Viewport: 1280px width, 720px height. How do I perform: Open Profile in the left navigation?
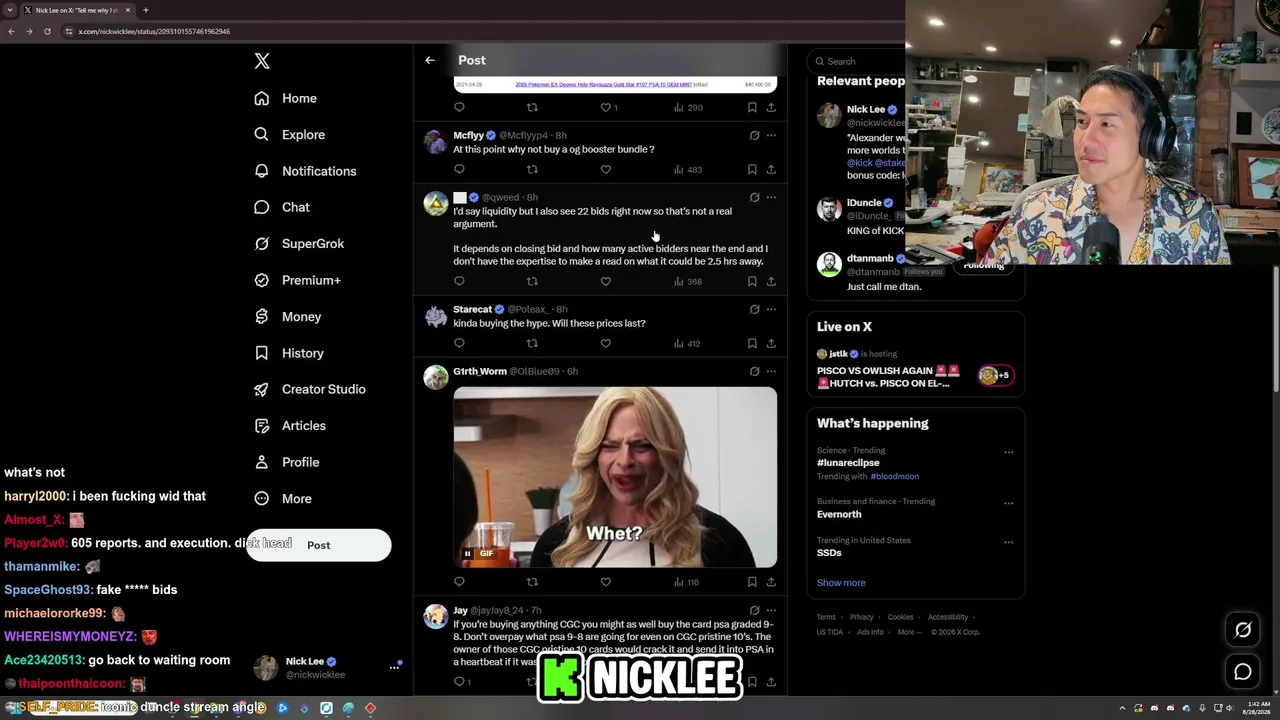coord(287,462)
